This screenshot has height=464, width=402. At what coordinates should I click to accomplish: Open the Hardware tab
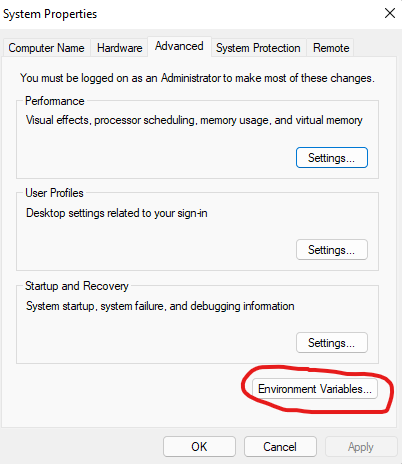pyautogui.click(x=119, y=48)
